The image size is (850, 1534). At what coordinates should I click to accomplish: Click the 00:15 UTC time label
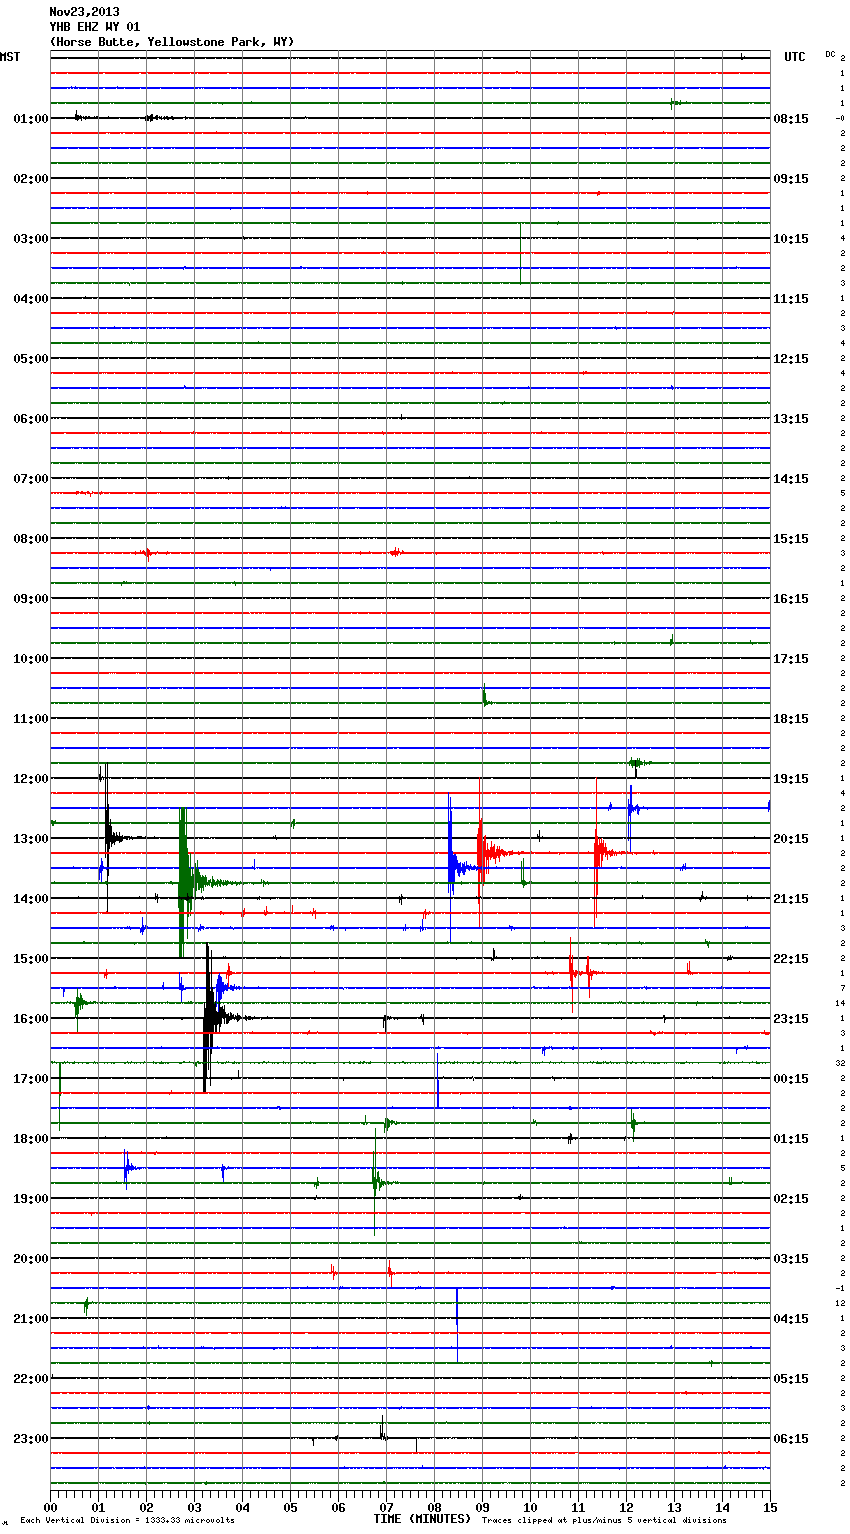click(x=791, y=1079)
